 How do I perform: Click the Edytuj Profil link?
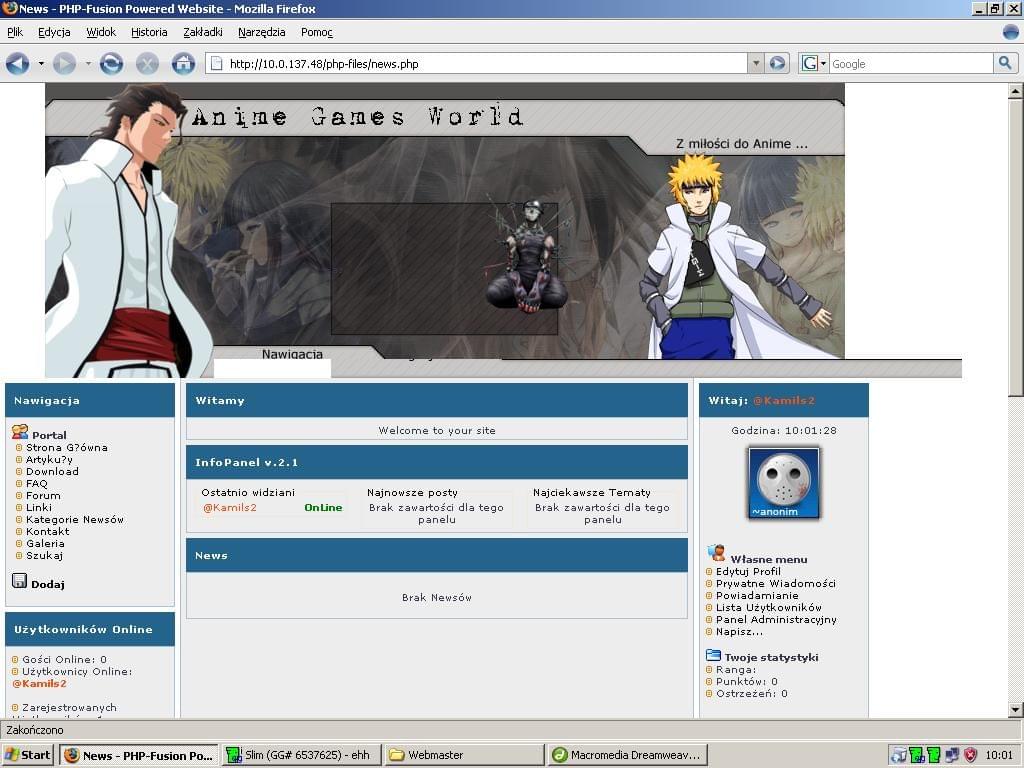tap(748, 571)
